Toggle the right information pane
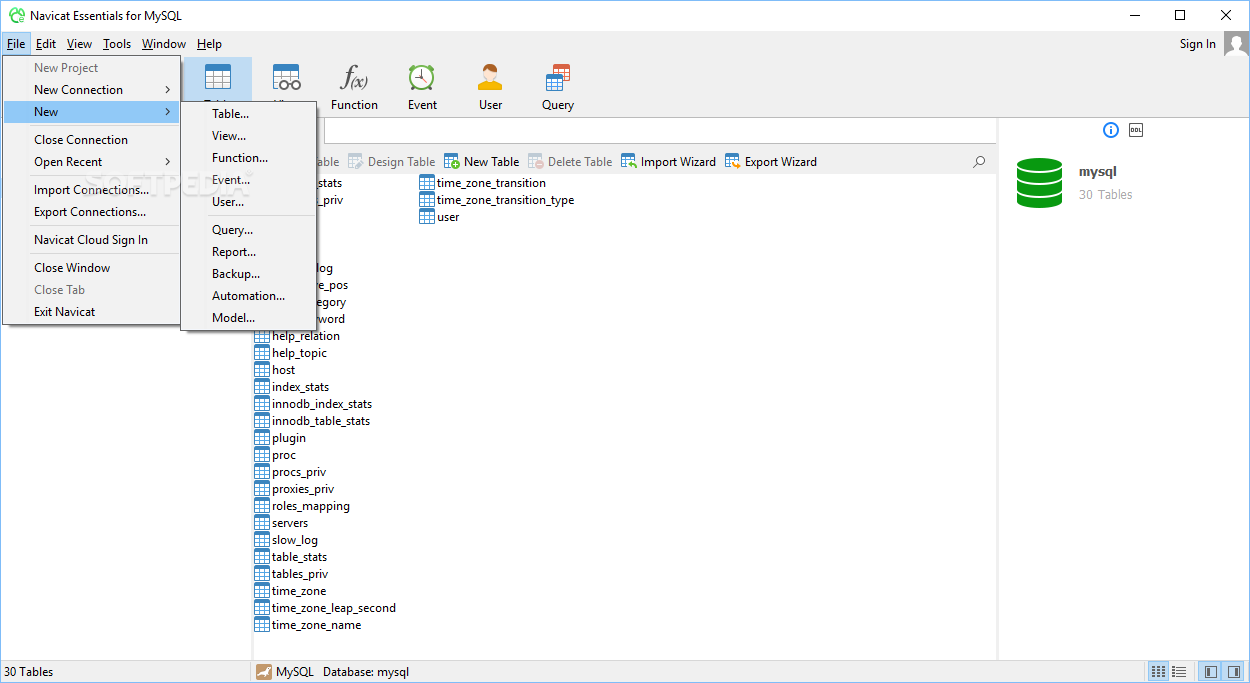This screenshot has height=683, width=1250. click(1233, 672)
